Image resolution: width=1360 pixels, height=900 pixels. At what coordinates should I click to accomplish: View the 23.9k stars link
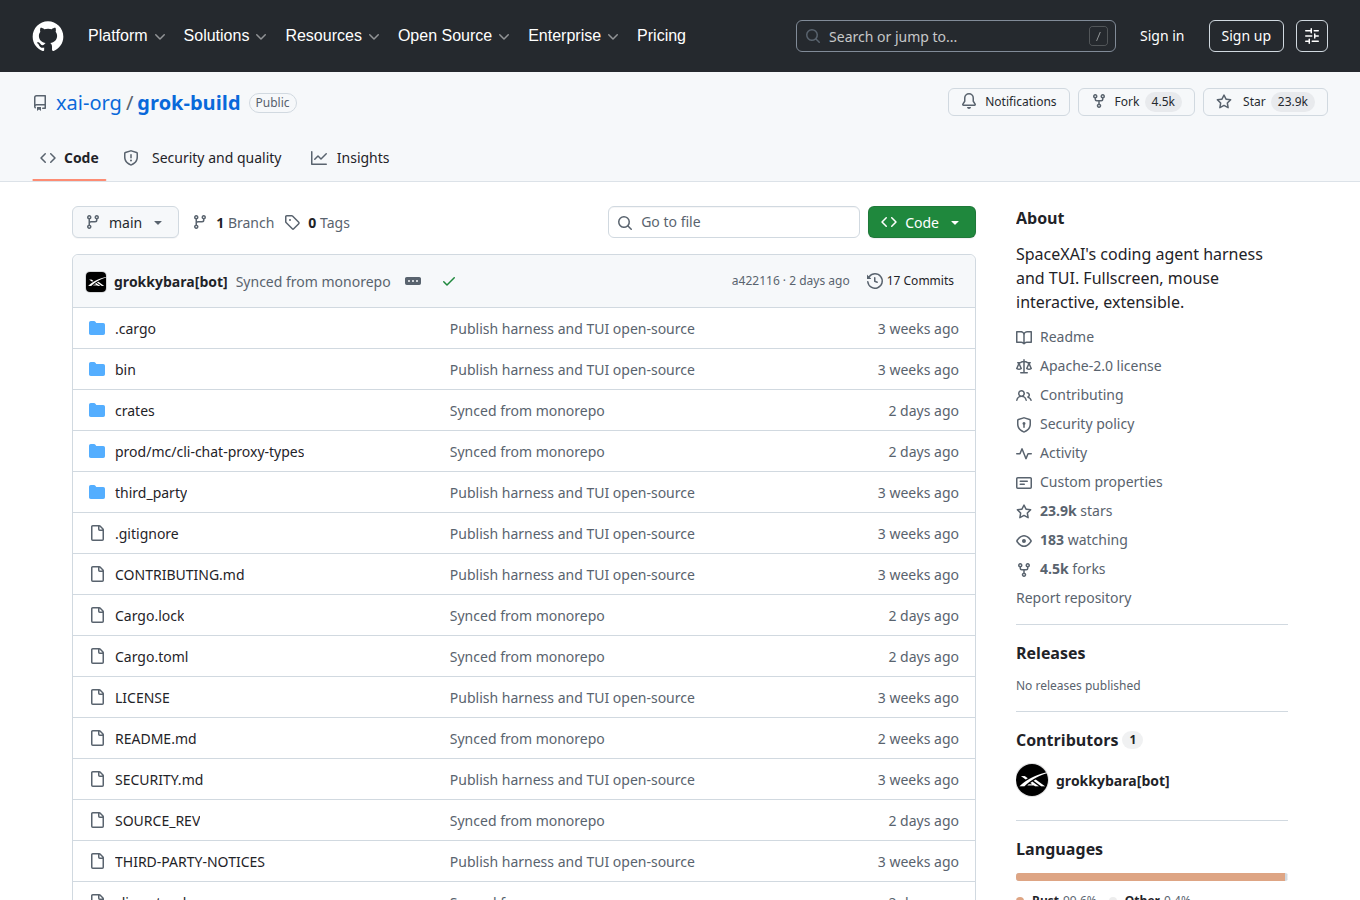click(1064, 511)
